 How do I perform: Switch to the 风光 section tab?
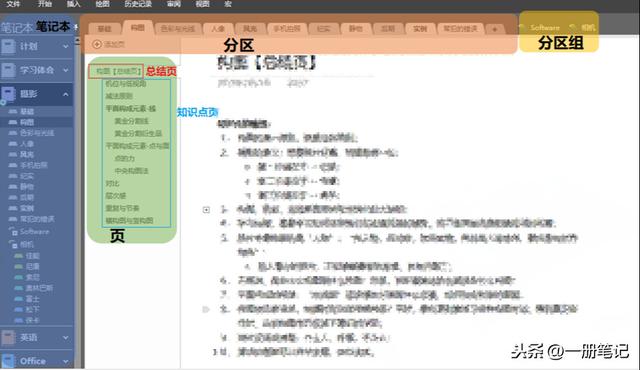point(250,29)
